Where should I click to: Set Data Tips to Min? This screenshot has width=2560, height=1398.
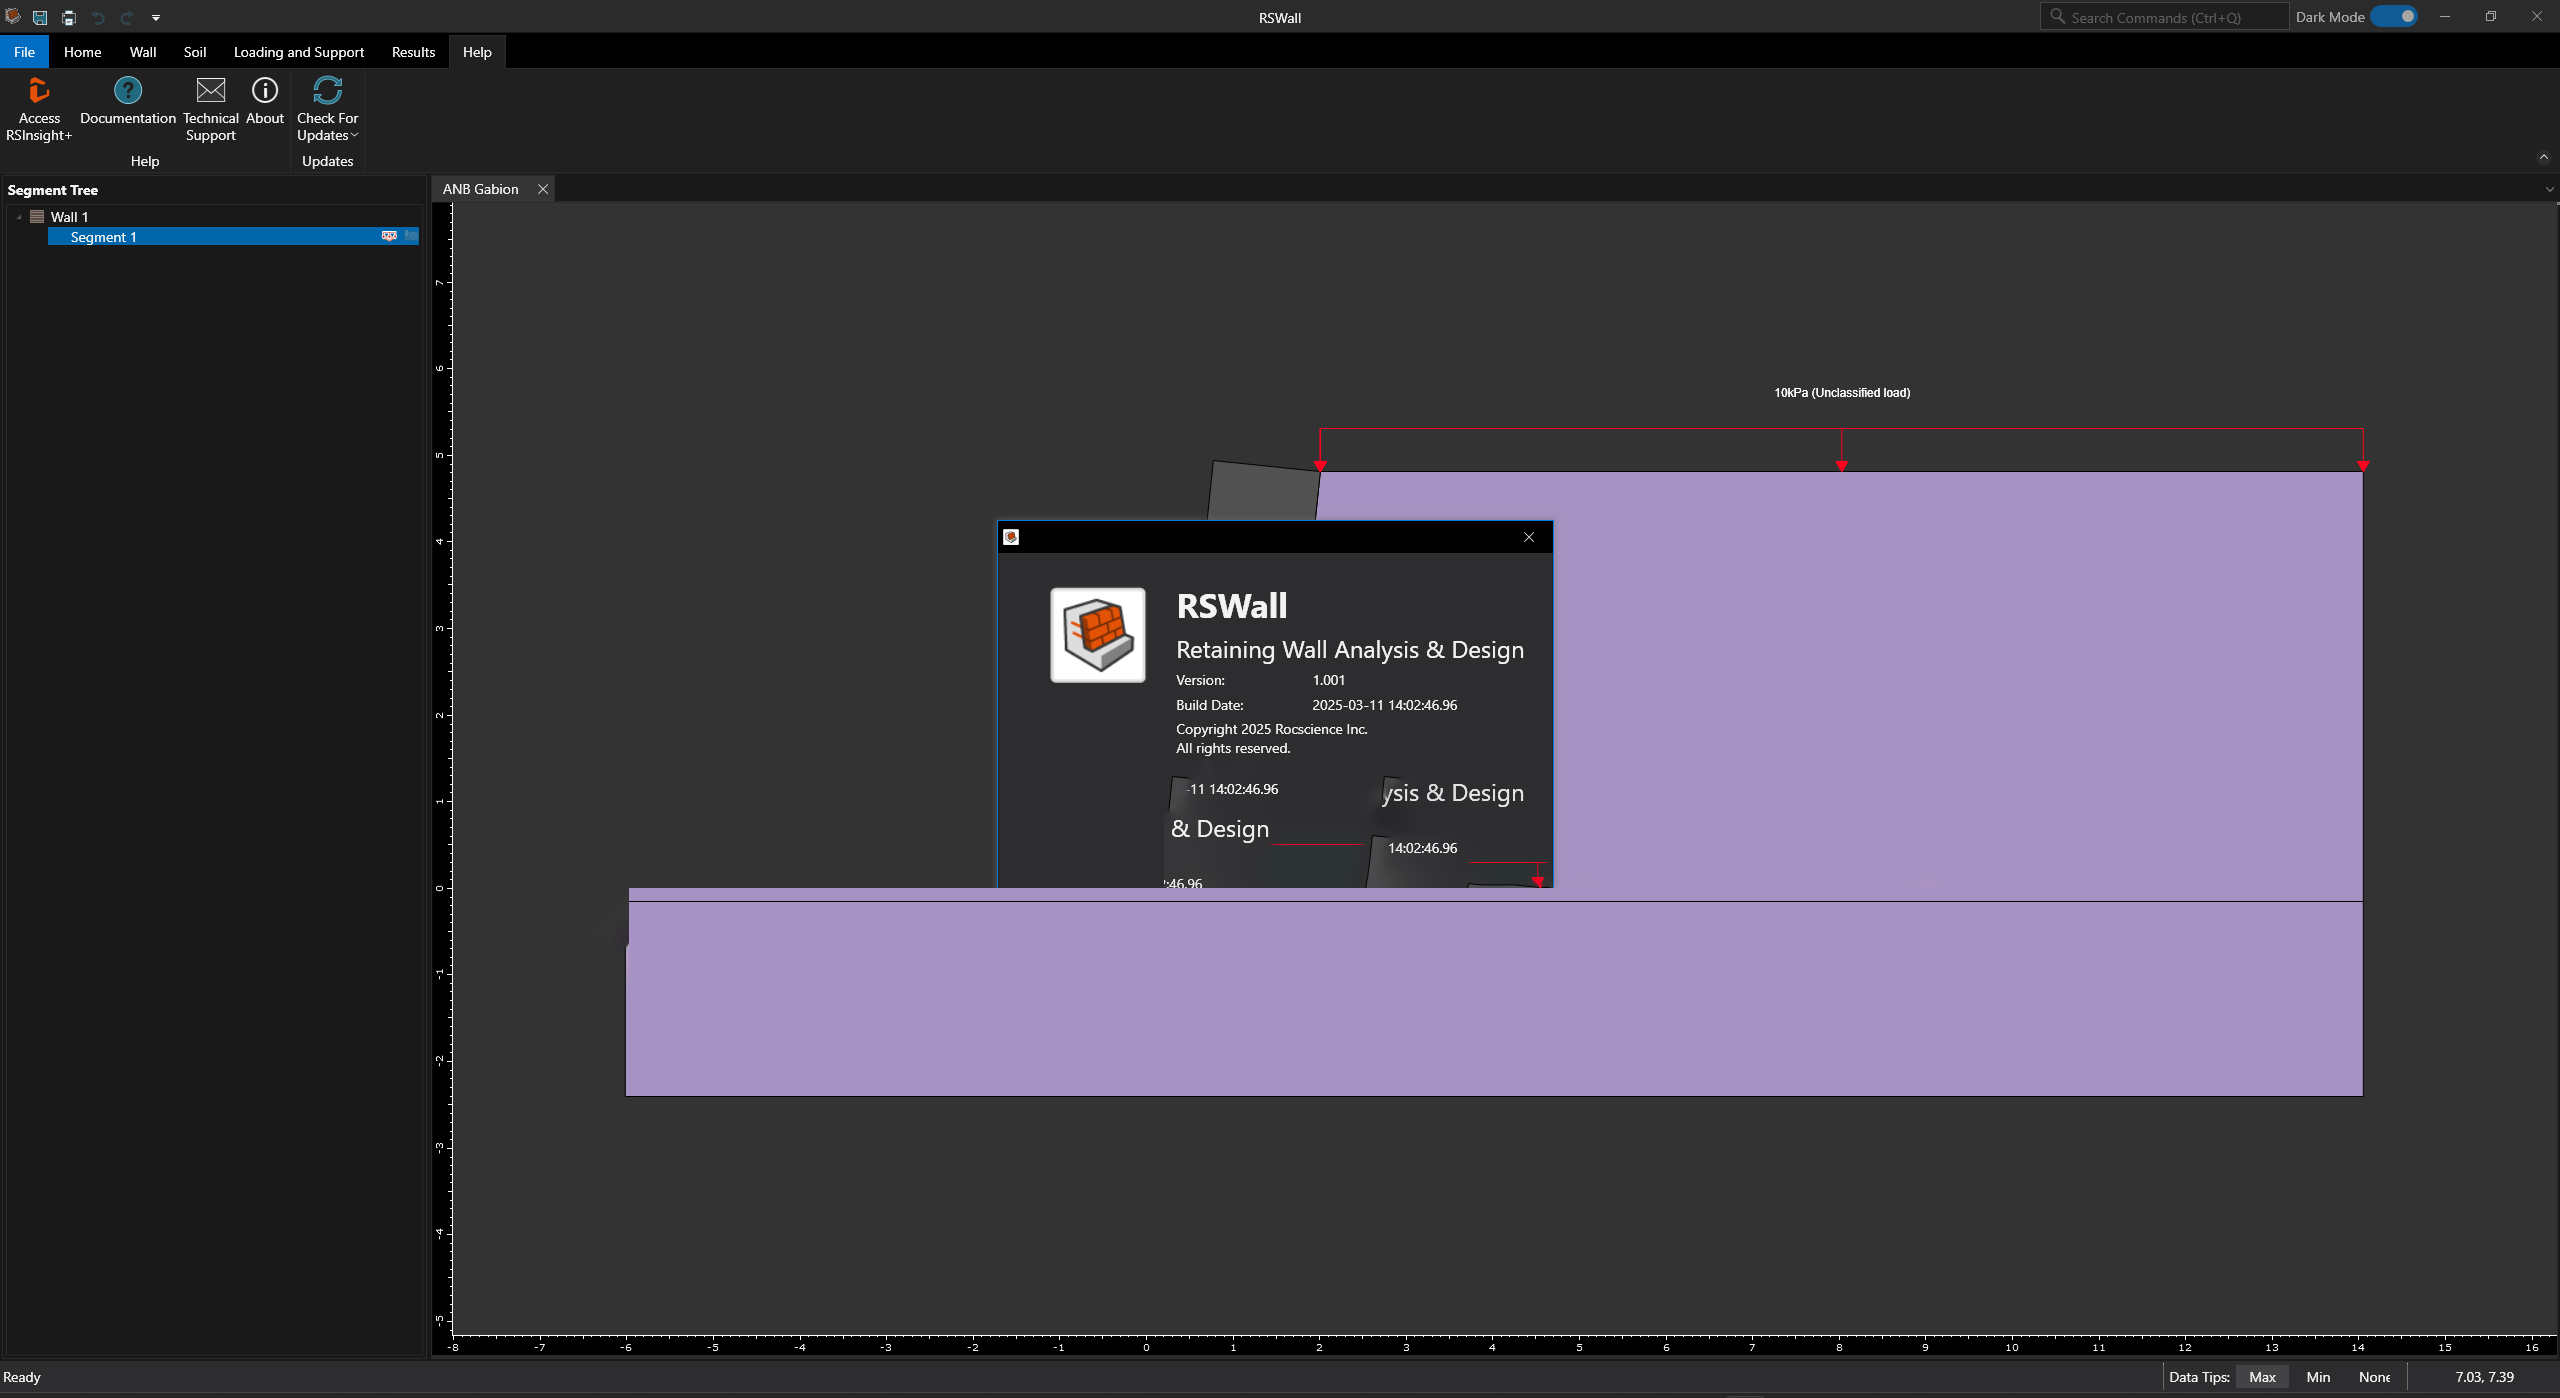click(2318, 1377)
